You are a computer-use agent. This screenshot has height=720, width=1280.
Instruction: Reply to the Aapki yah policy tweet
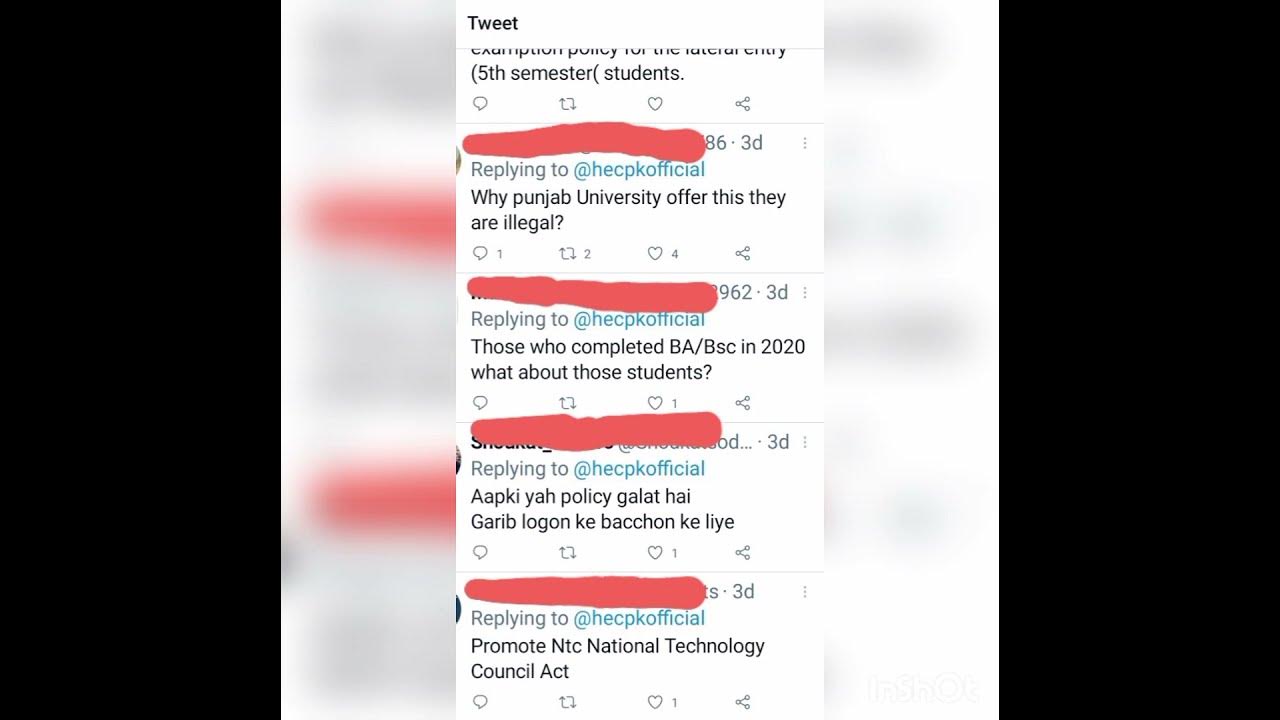point(480,552)
